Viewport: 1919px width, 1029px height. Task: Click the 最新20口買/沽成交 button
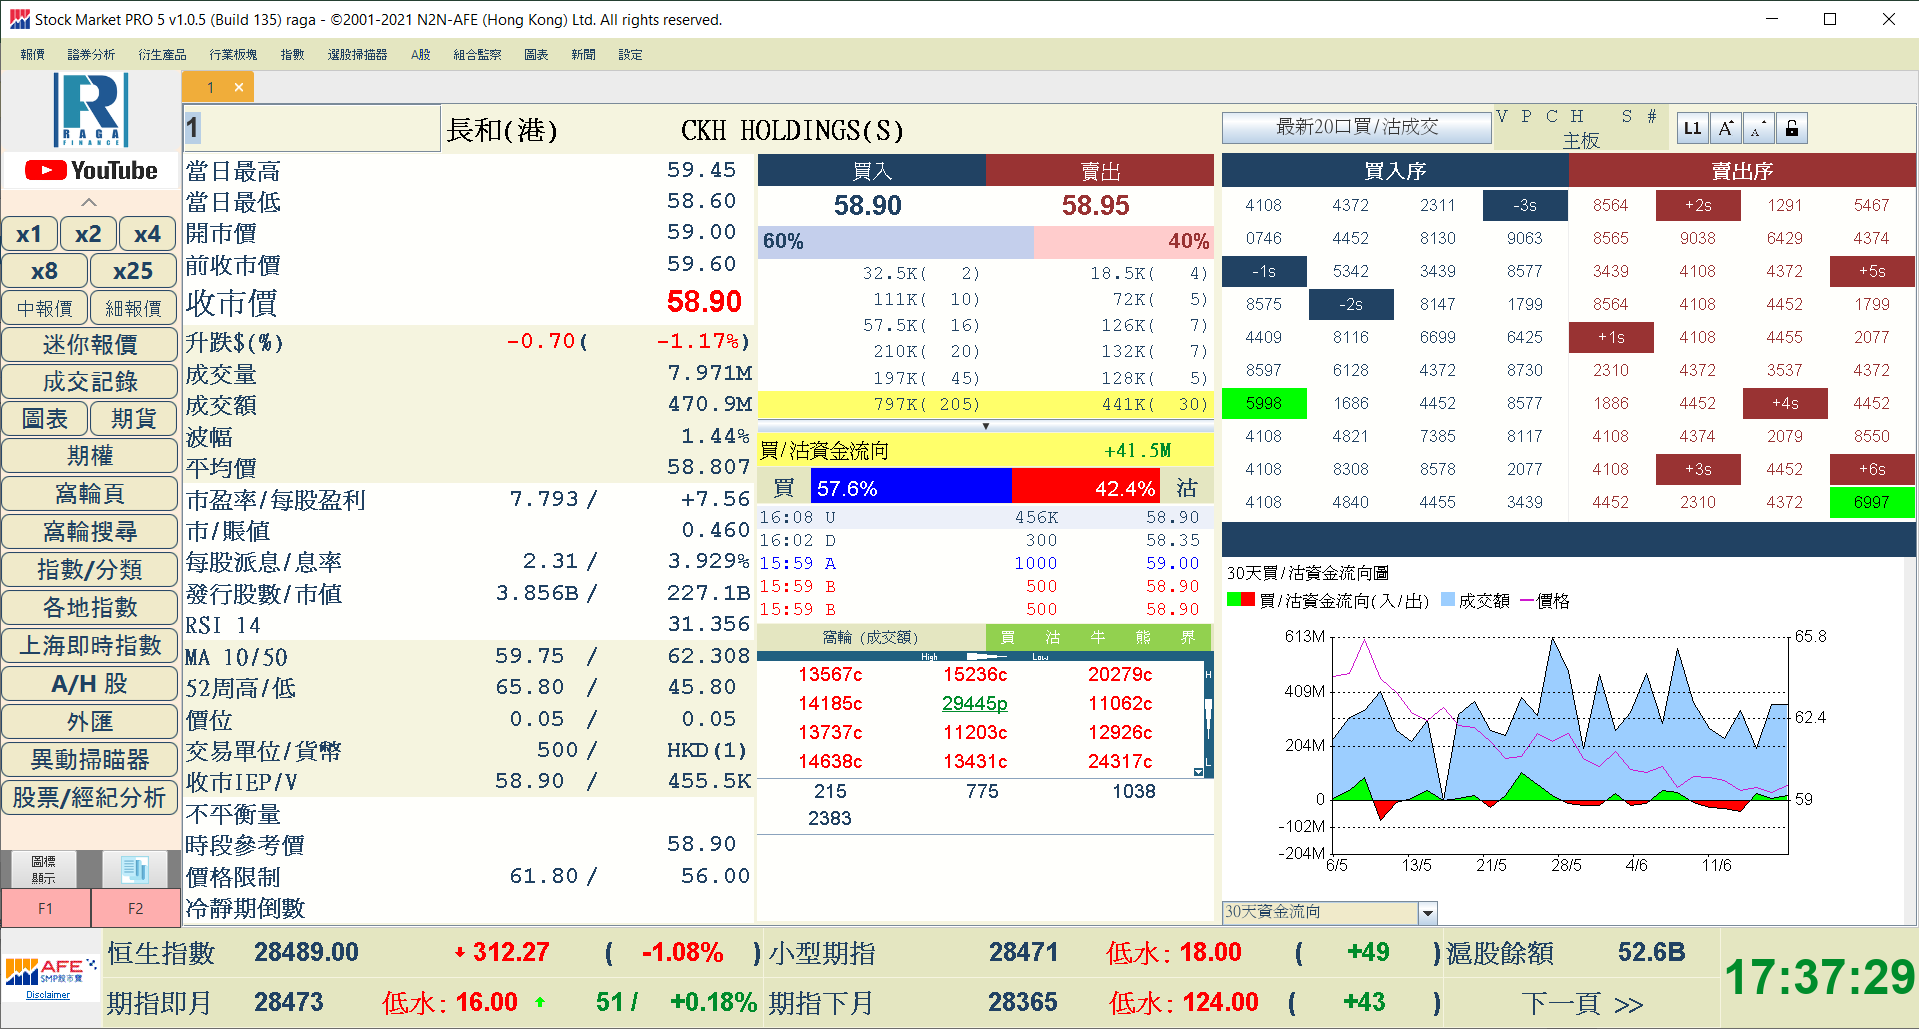[1356, 127]
